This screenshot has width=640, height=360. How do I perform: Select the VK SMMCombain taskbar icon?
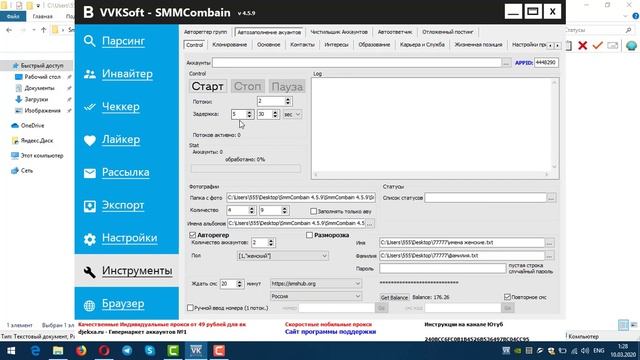coord(196,351)
